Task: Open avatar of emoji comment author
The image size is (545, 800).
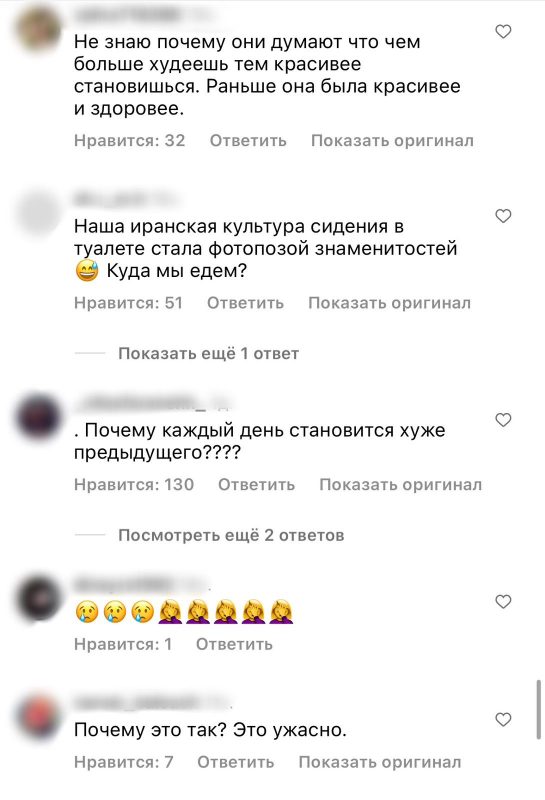Action: tap(38, 597)
